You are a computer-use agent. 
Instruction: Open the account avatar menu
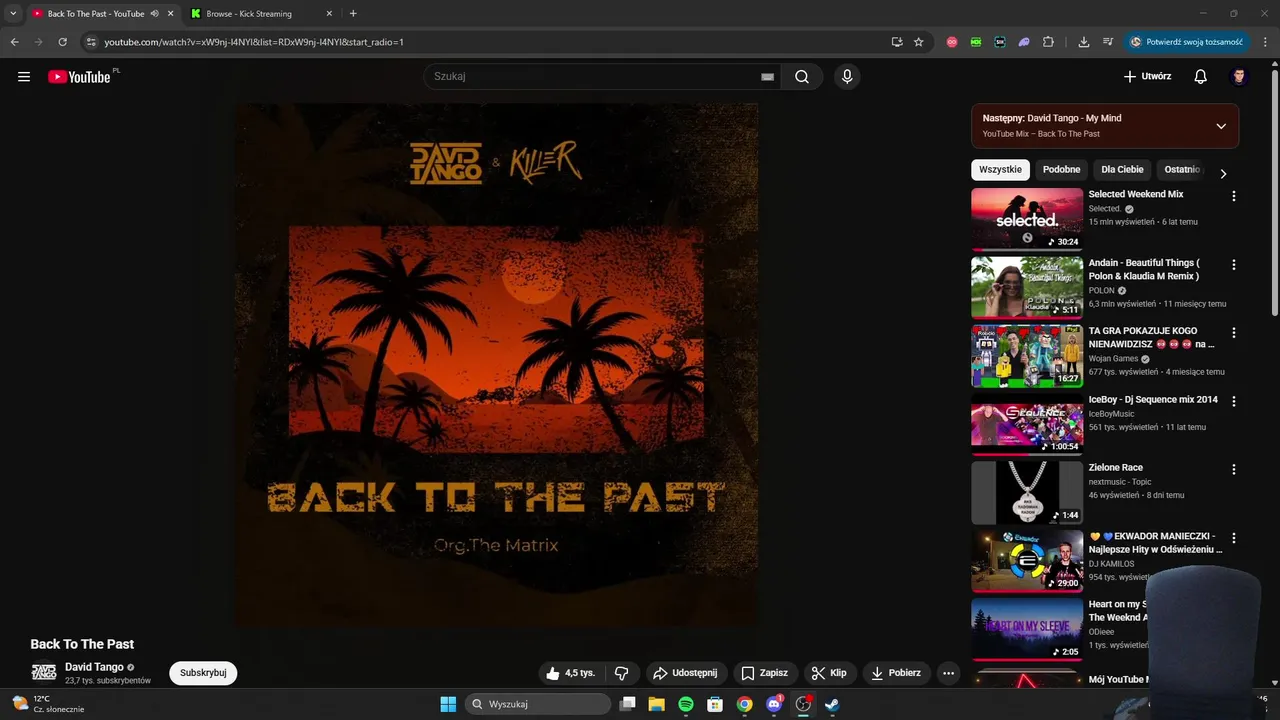point(1239,77)
